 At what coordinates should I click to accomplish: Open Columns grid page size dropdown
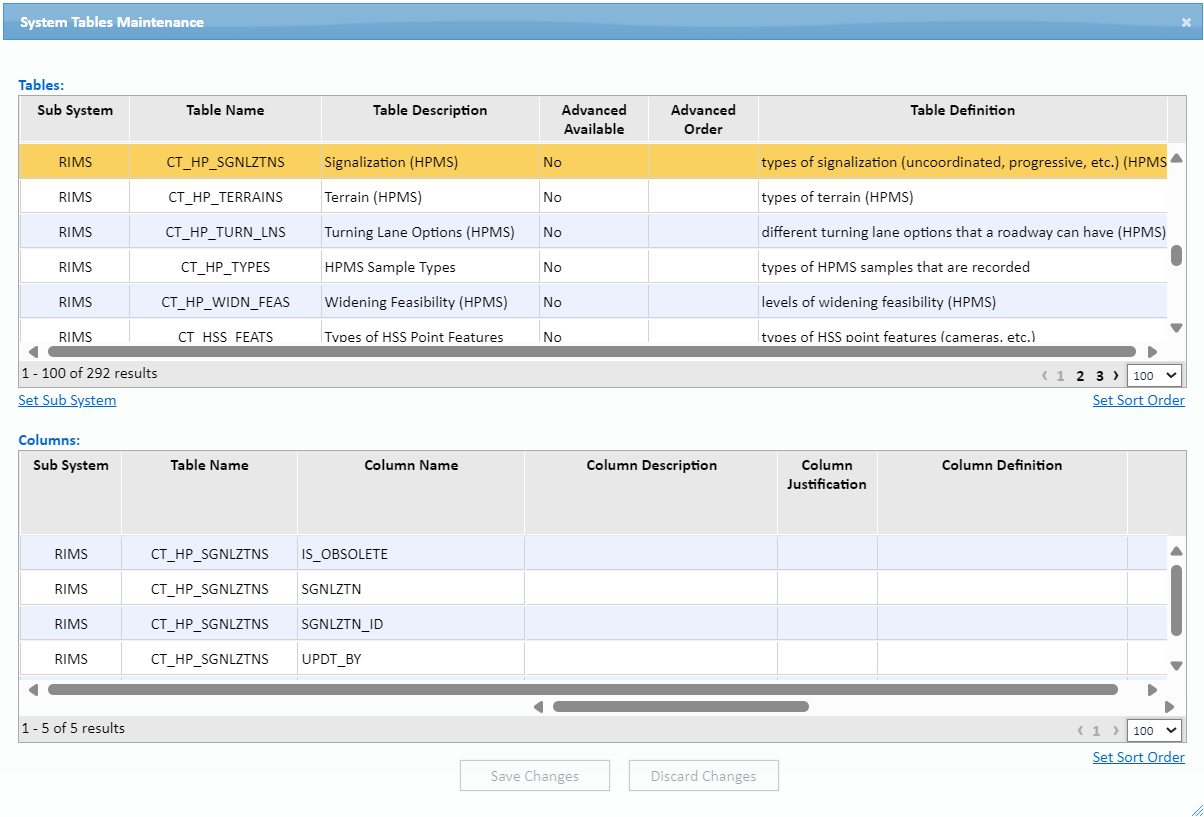(1154, 731)
